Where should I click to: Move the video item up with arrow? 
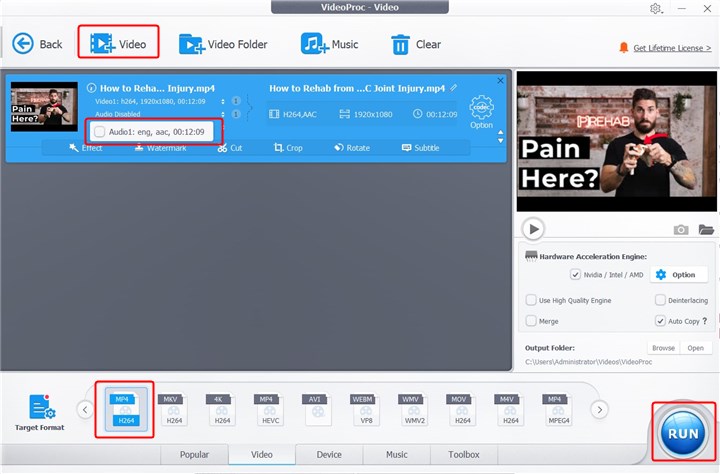click(501, 132)
